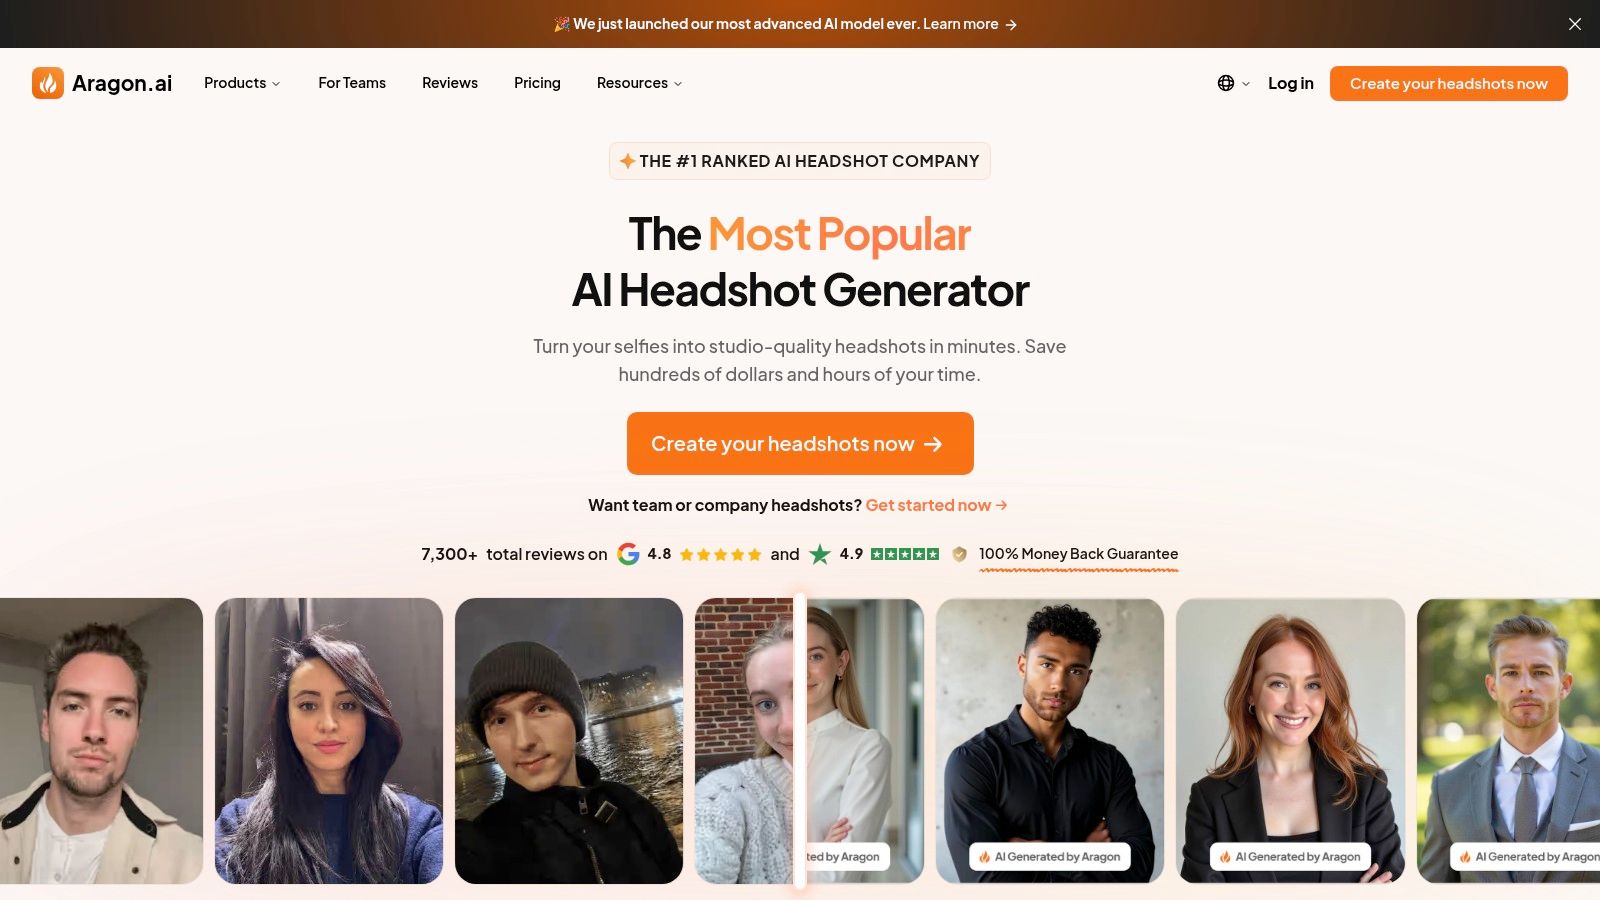
Task: Open the Reviews nav link
Action: point(450,83)
